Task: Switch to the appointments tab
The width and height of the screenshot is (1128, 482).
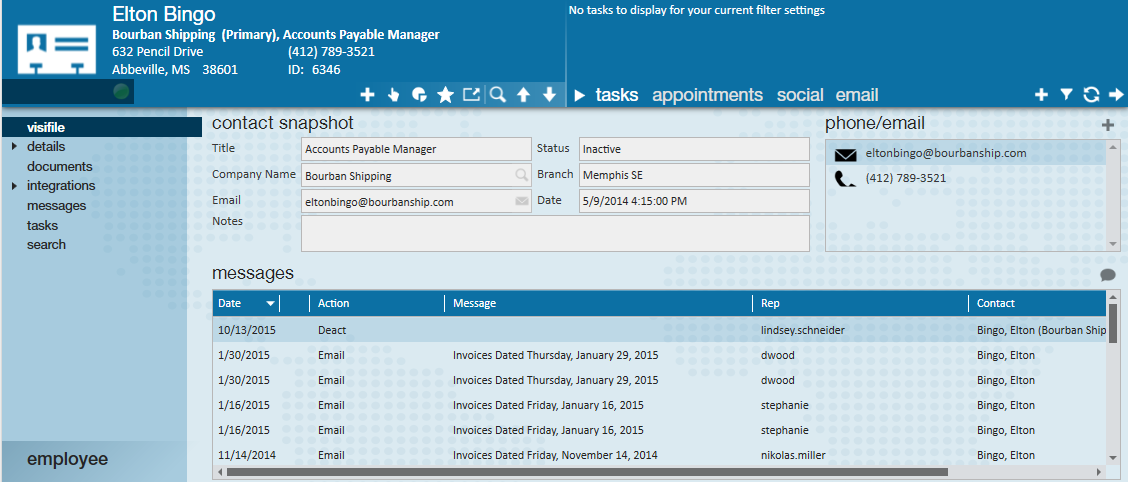Action: 707,95
